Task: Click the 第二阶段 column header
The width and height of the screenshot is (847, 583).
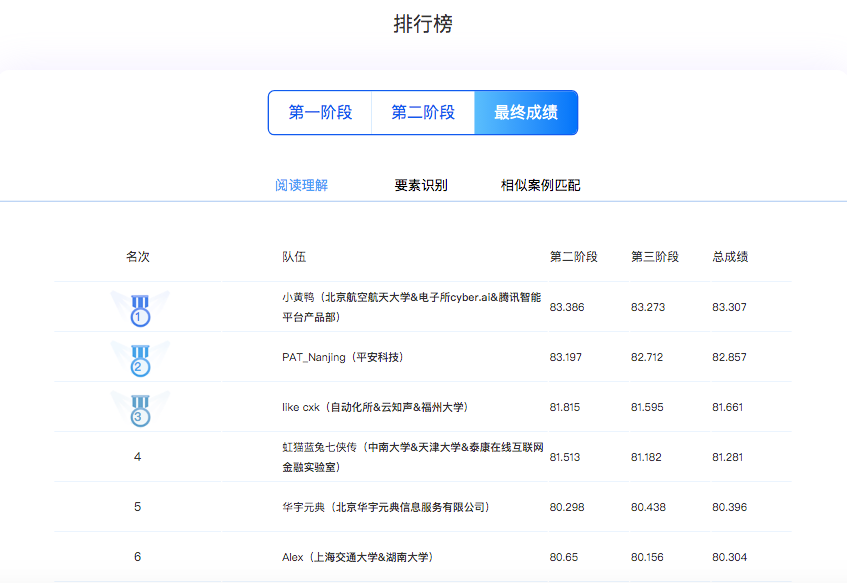Action: click(573, 257)
